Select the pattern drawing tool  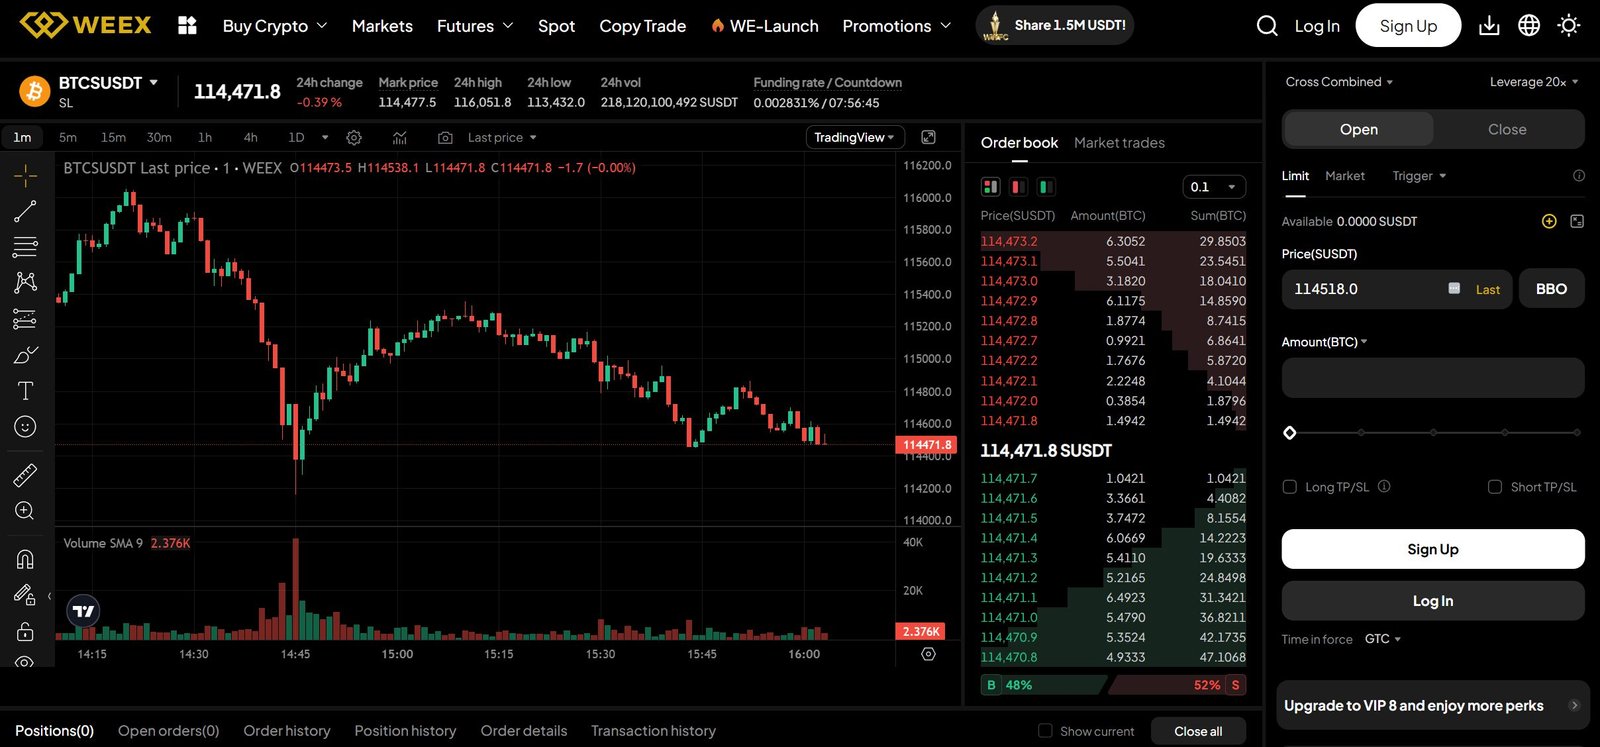(x=25, y=283)
